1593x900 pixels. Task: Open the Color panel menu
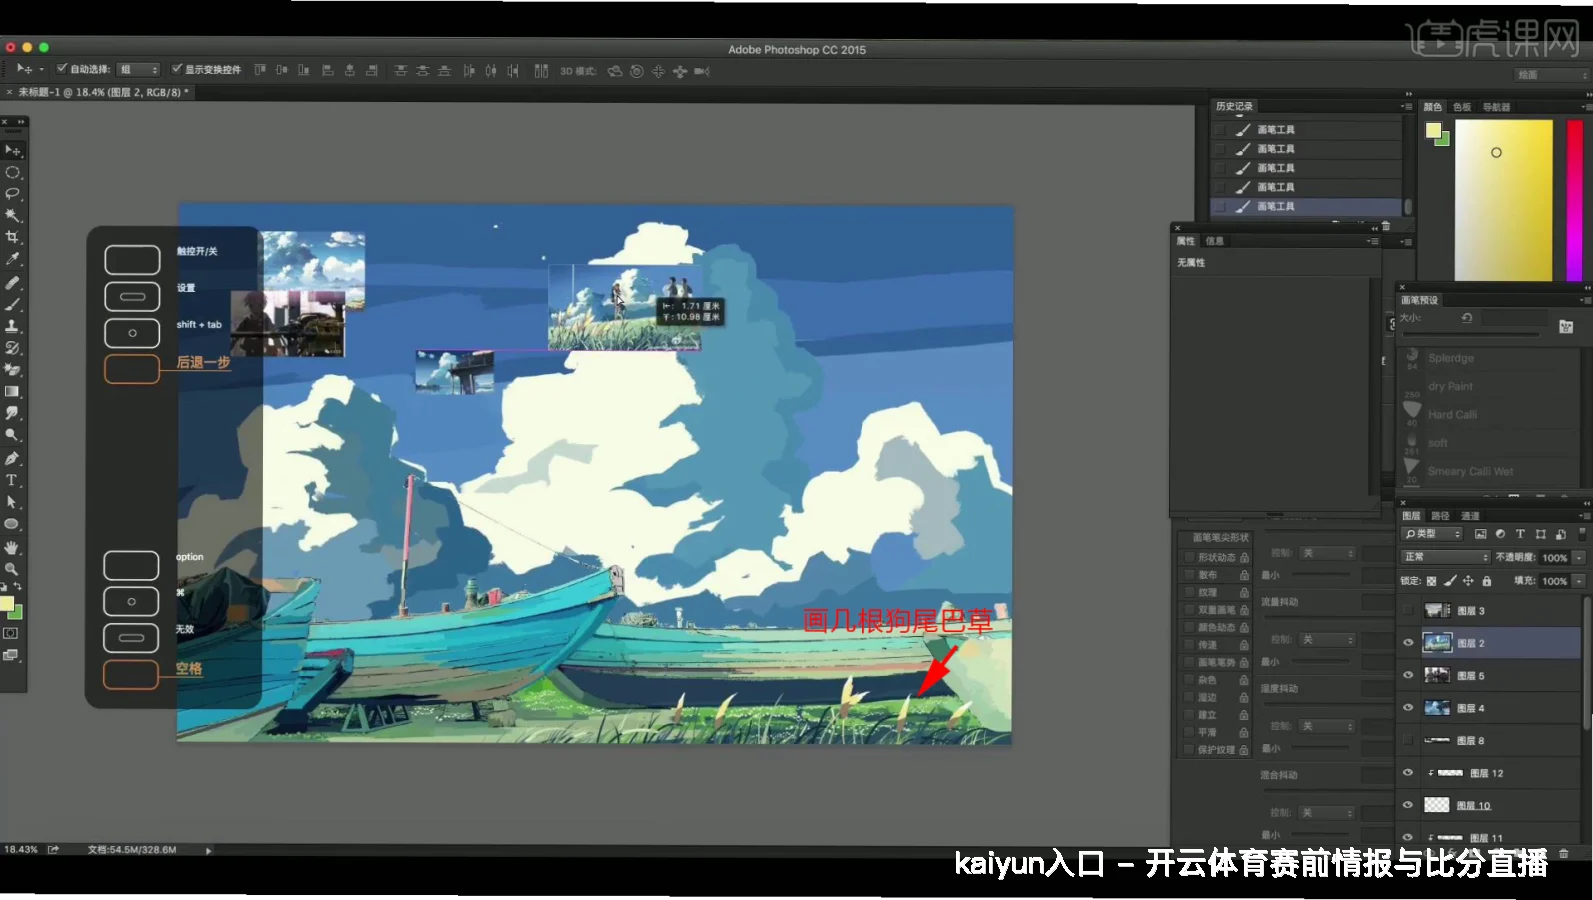pos(1587,106)
